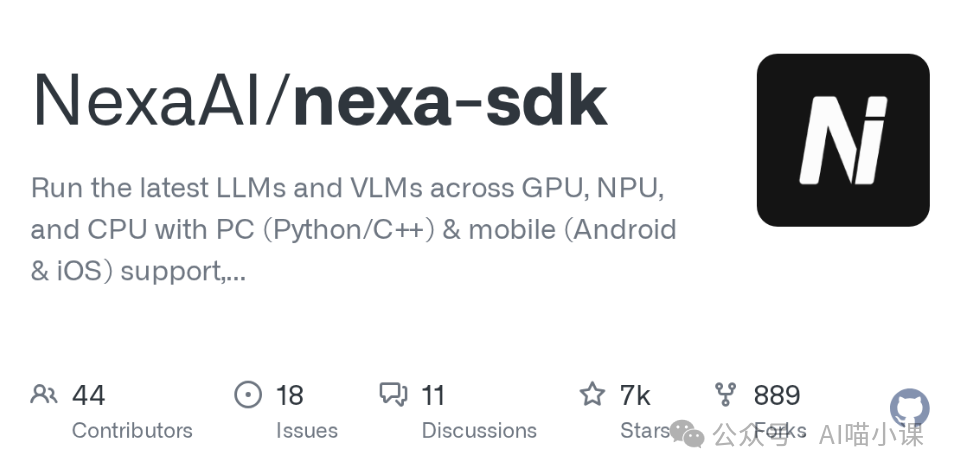Click the Forks branch icon
The height and width of the screenshot is (473, 954).
(x=726, y=395)
